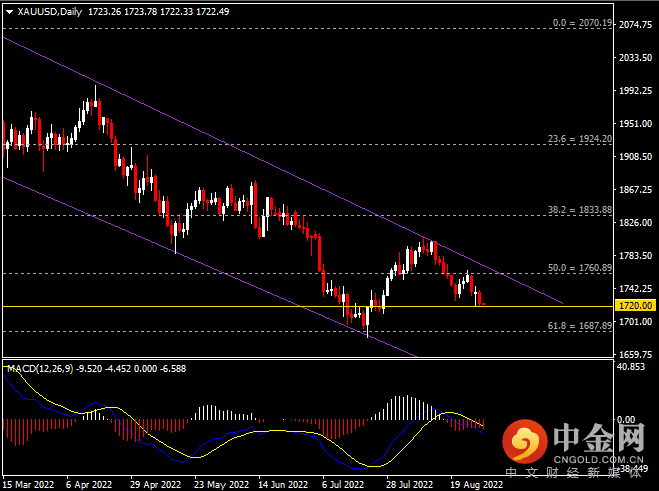
Task: Click the 6 Jul 2022 date label
Action: click(343, 485)
